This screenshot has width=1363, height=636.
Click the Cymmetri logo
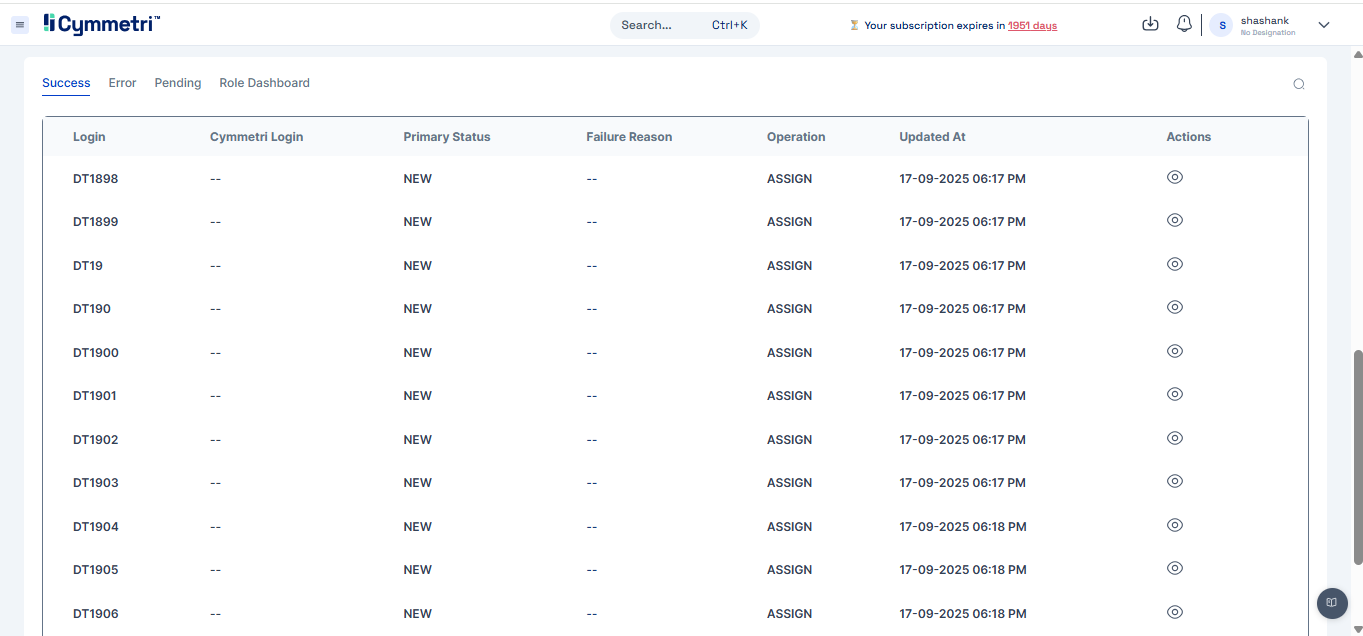pyautogui.click(x=102, y=24)
